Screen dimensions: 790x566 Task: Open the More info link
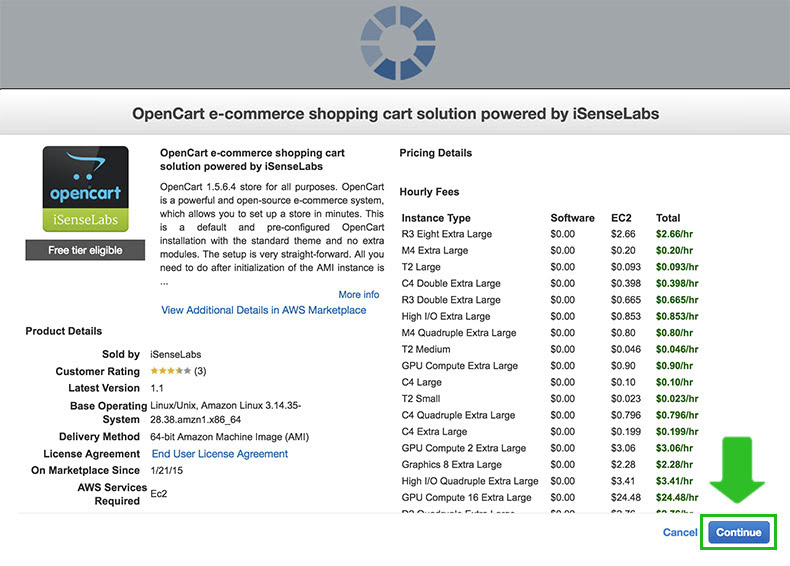pos(359,294)
